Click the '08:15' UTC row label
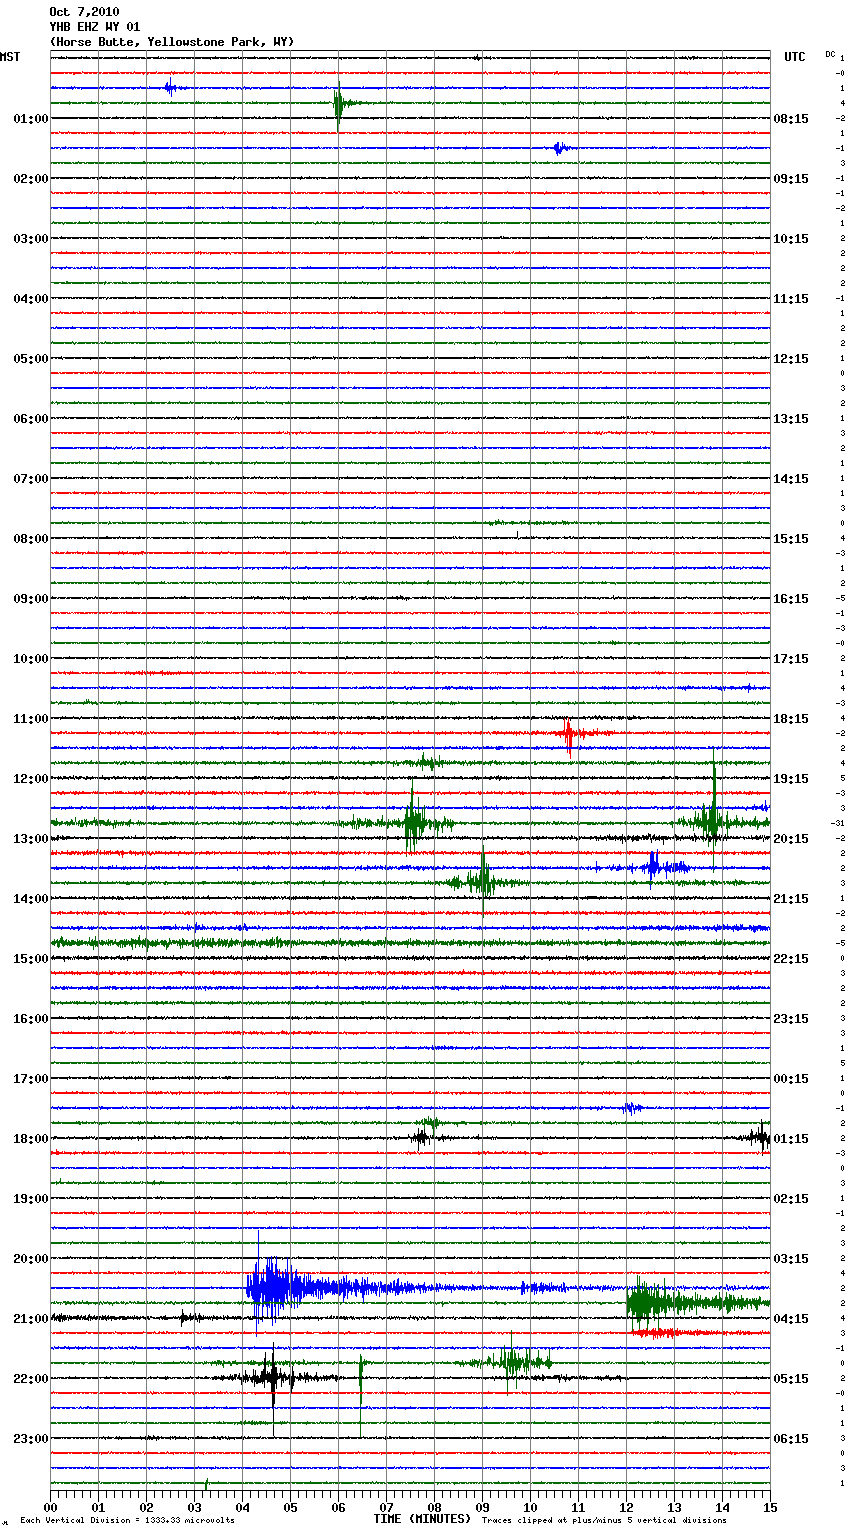The image size is (850, 1534). pyautogui.click(x=791, y=119)
